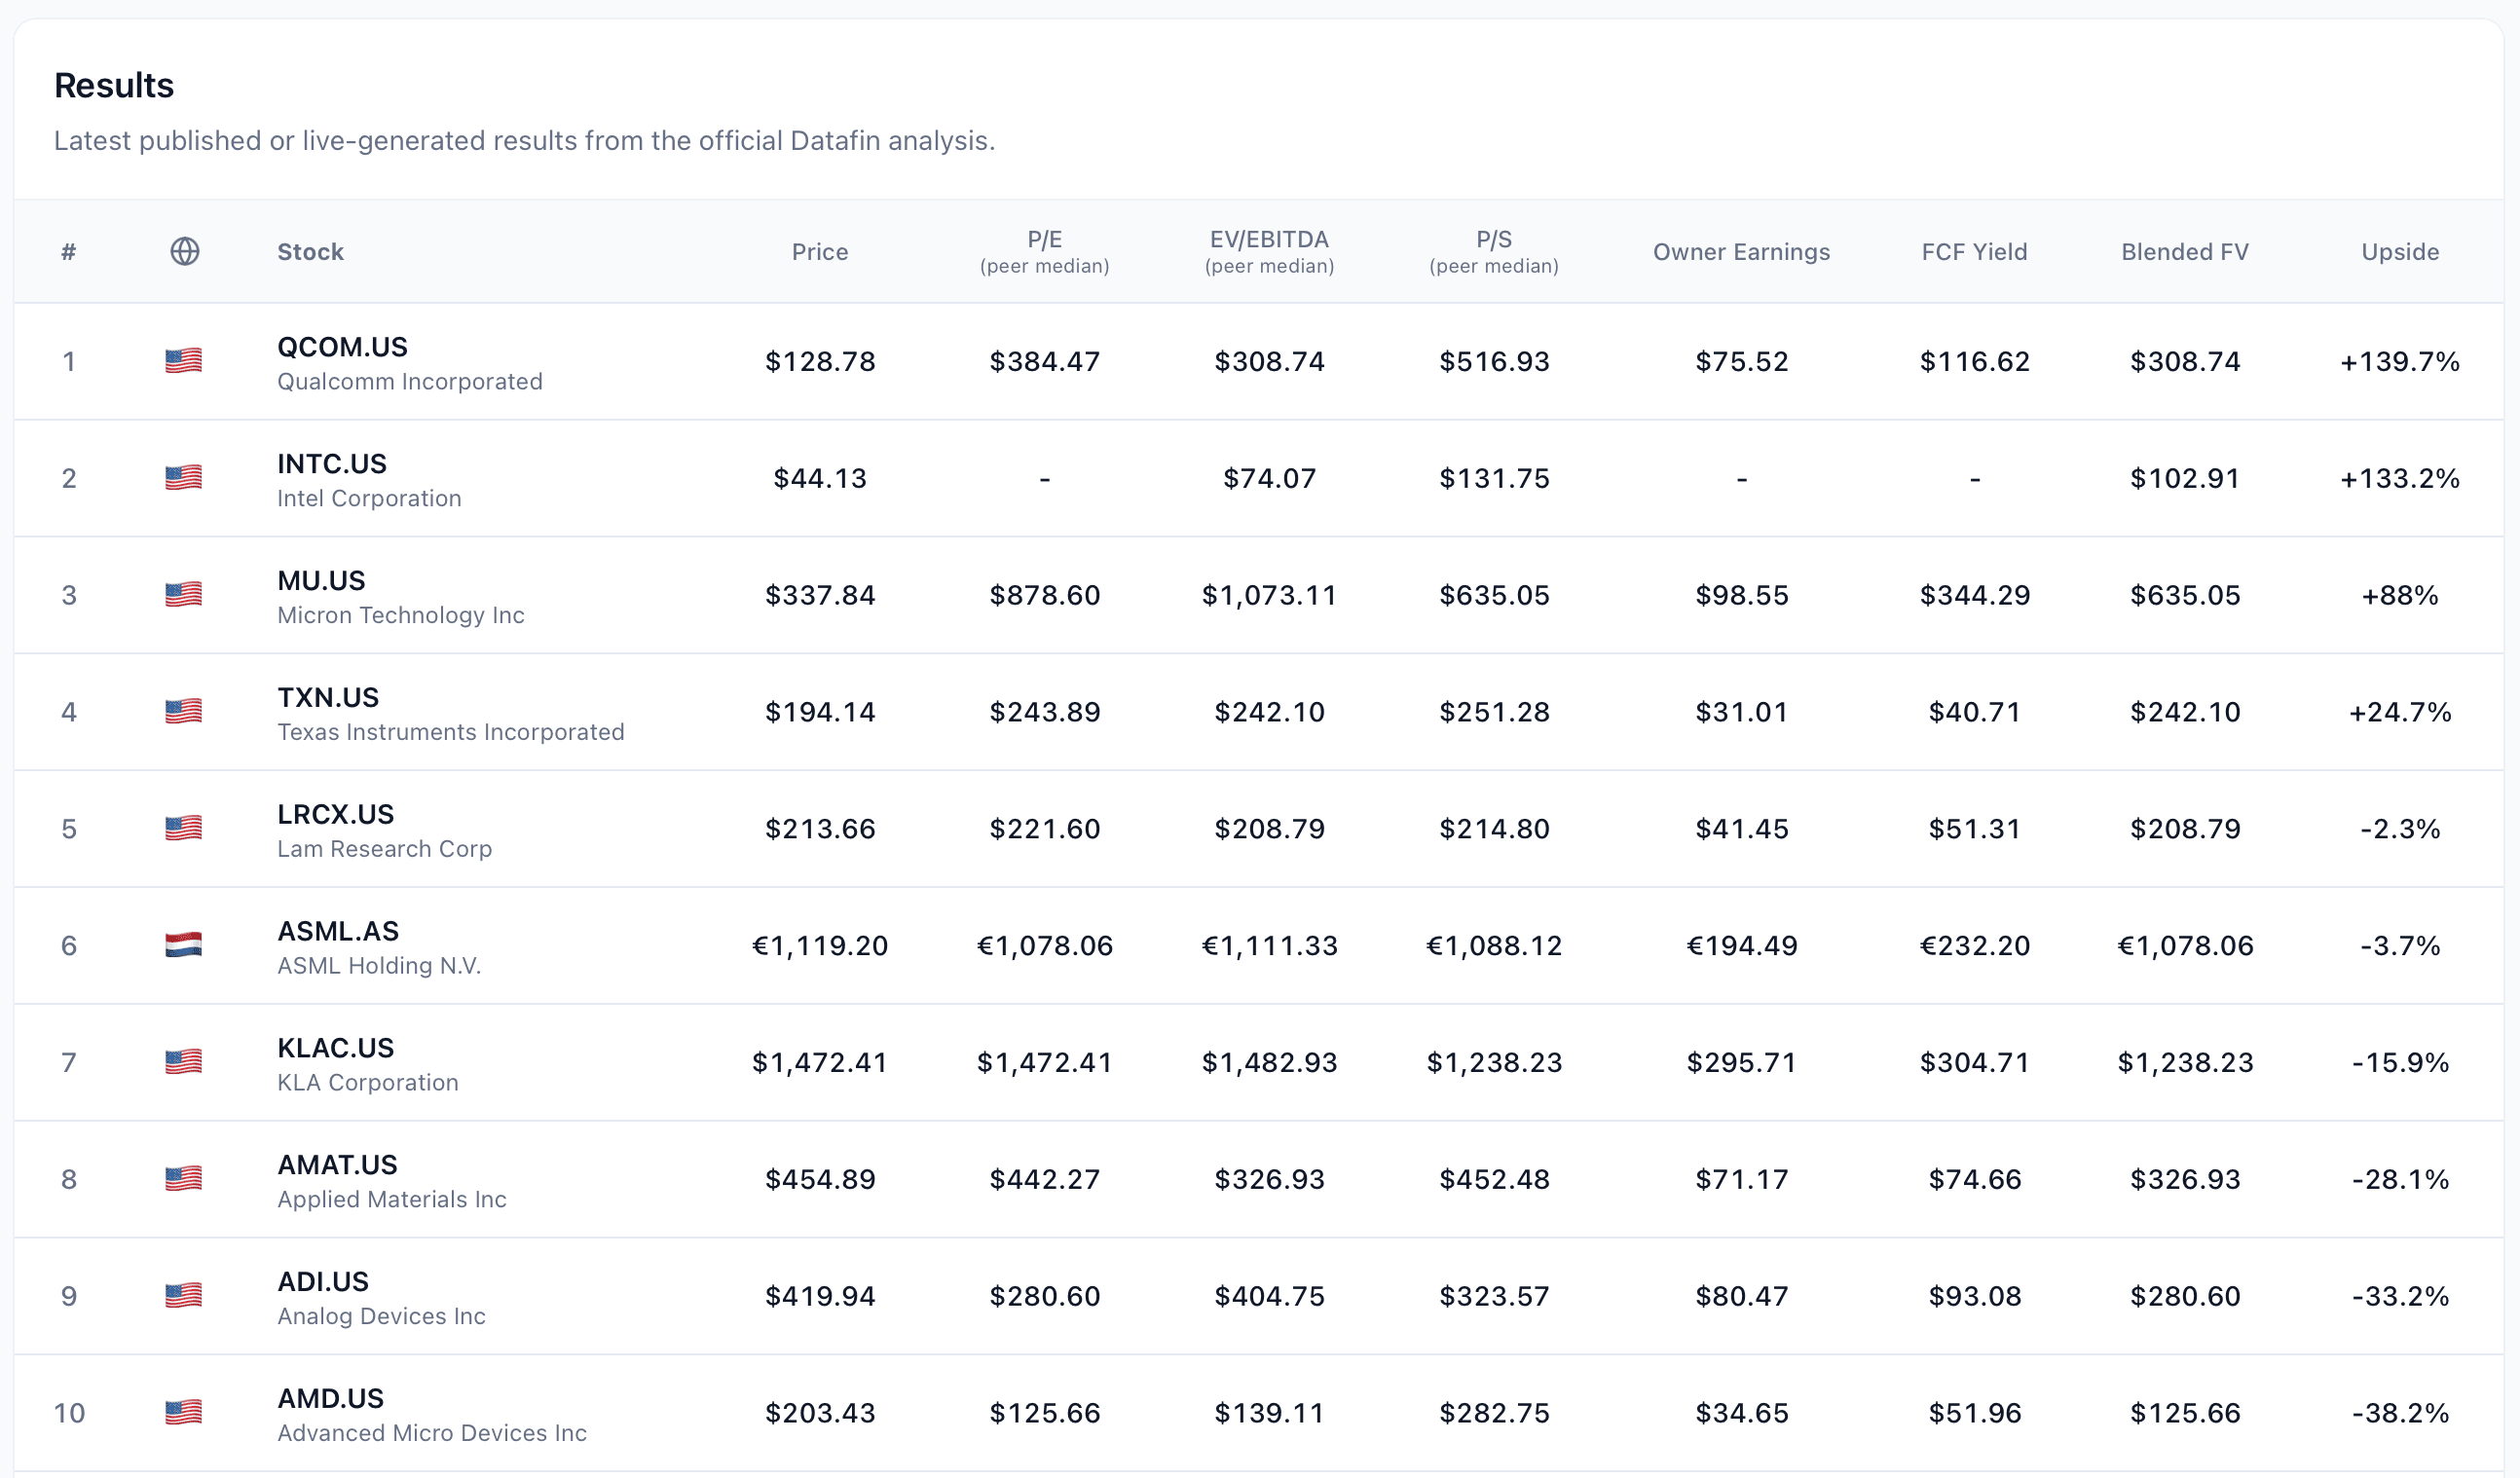Click the €1,119.20 price for ASML
The width and height of the screenshot is (2520, 1478).
tap(820, 946)
